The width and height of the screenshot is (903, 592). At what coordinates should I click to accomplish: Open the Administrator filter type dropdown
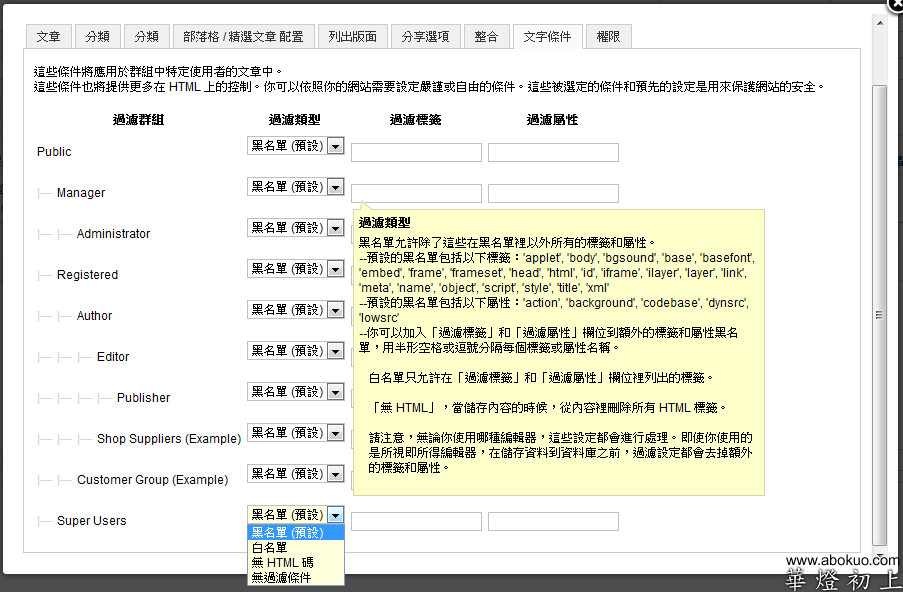coord(295,228)
